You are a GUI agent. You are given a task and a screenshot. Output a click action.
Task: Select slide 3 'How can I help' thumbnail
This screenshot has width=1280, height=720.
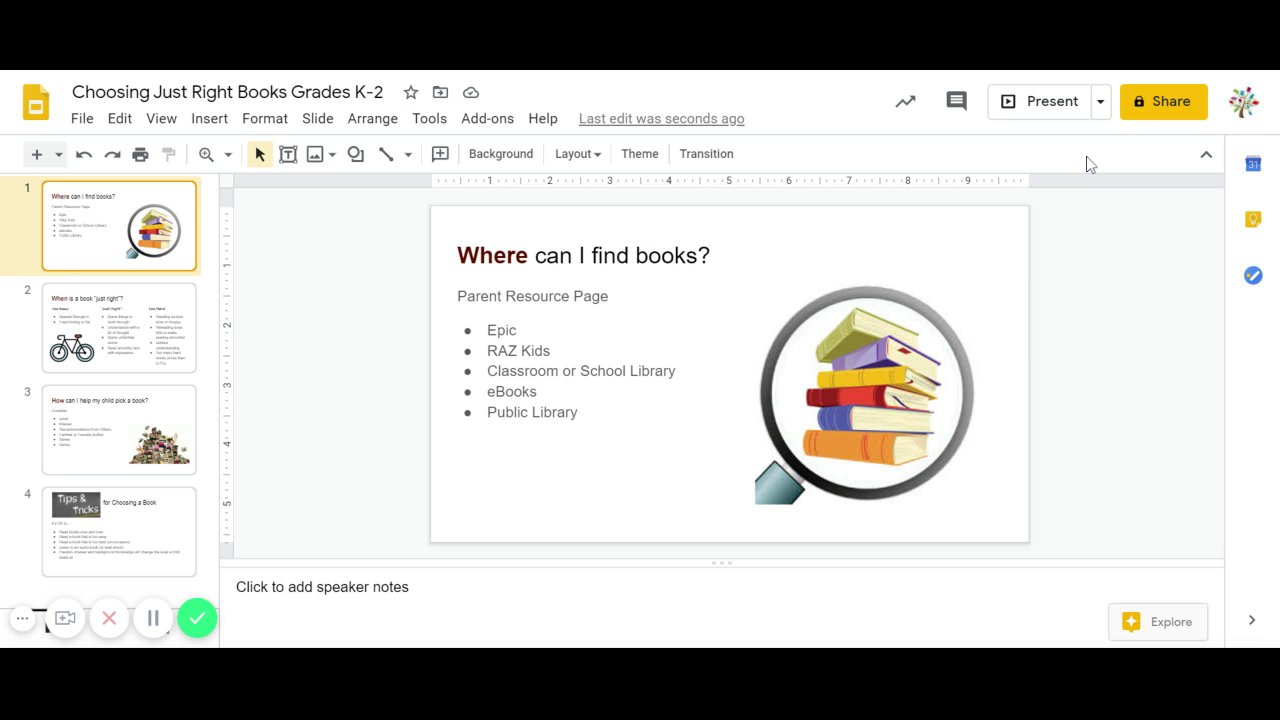pos(119,430)
